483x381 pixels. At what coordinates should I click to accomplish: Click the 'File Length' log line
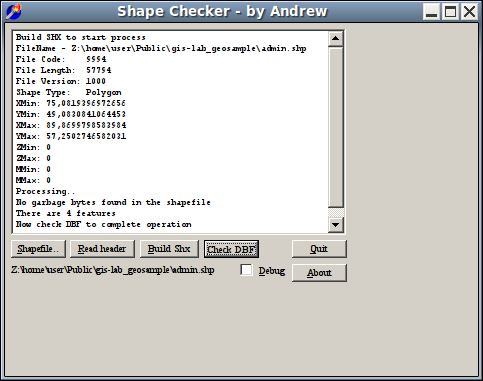63,70
